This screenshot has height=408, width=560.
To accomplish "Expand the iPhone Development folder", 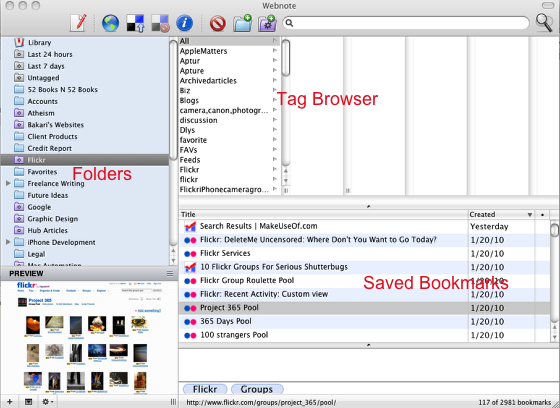I will 8,242.
